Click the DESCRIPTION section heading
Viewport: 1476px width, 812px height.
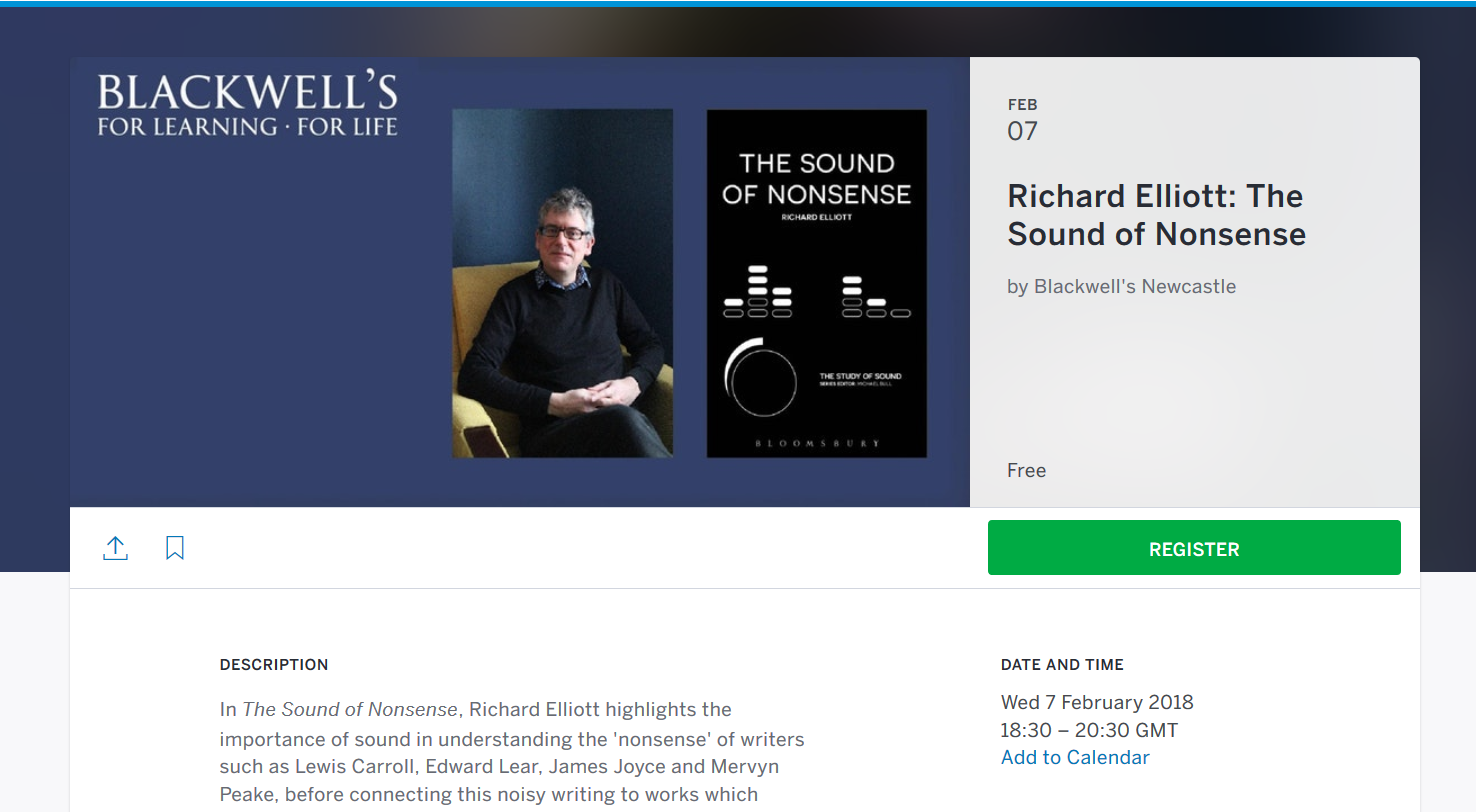point(273,664)
